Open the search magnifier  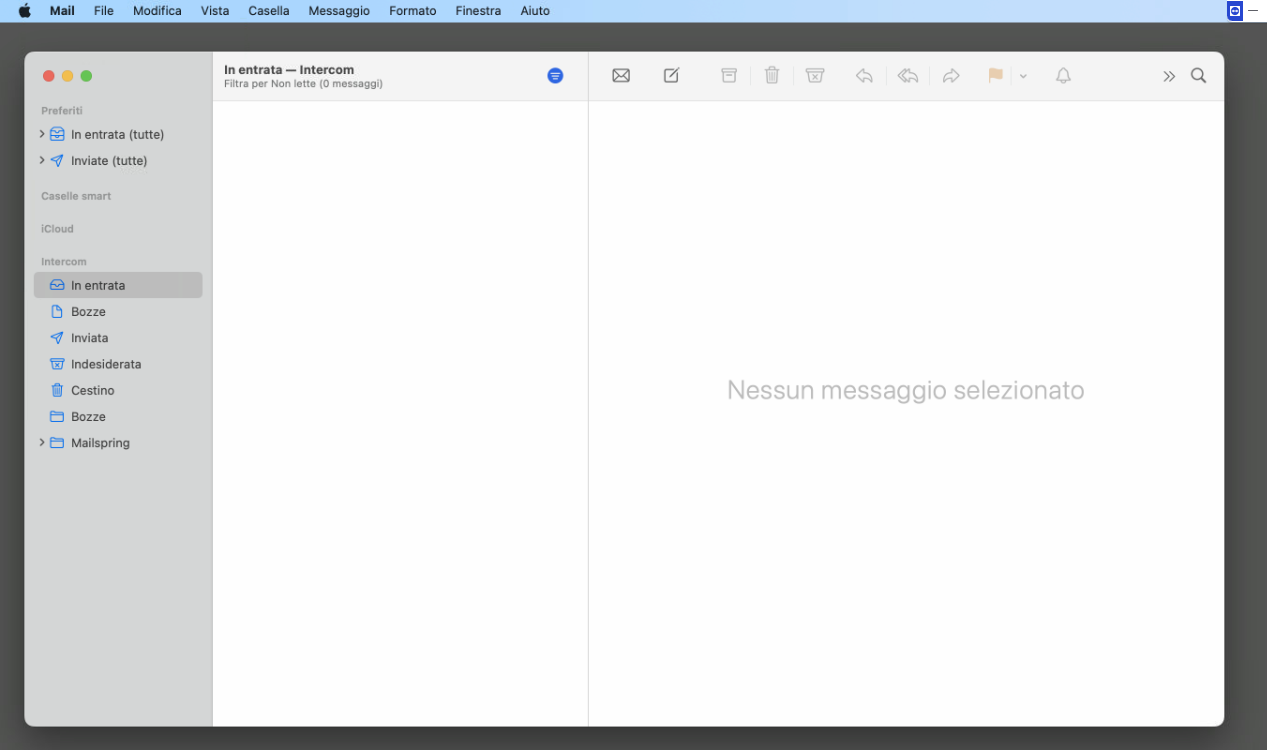[x=1198, y=76]
